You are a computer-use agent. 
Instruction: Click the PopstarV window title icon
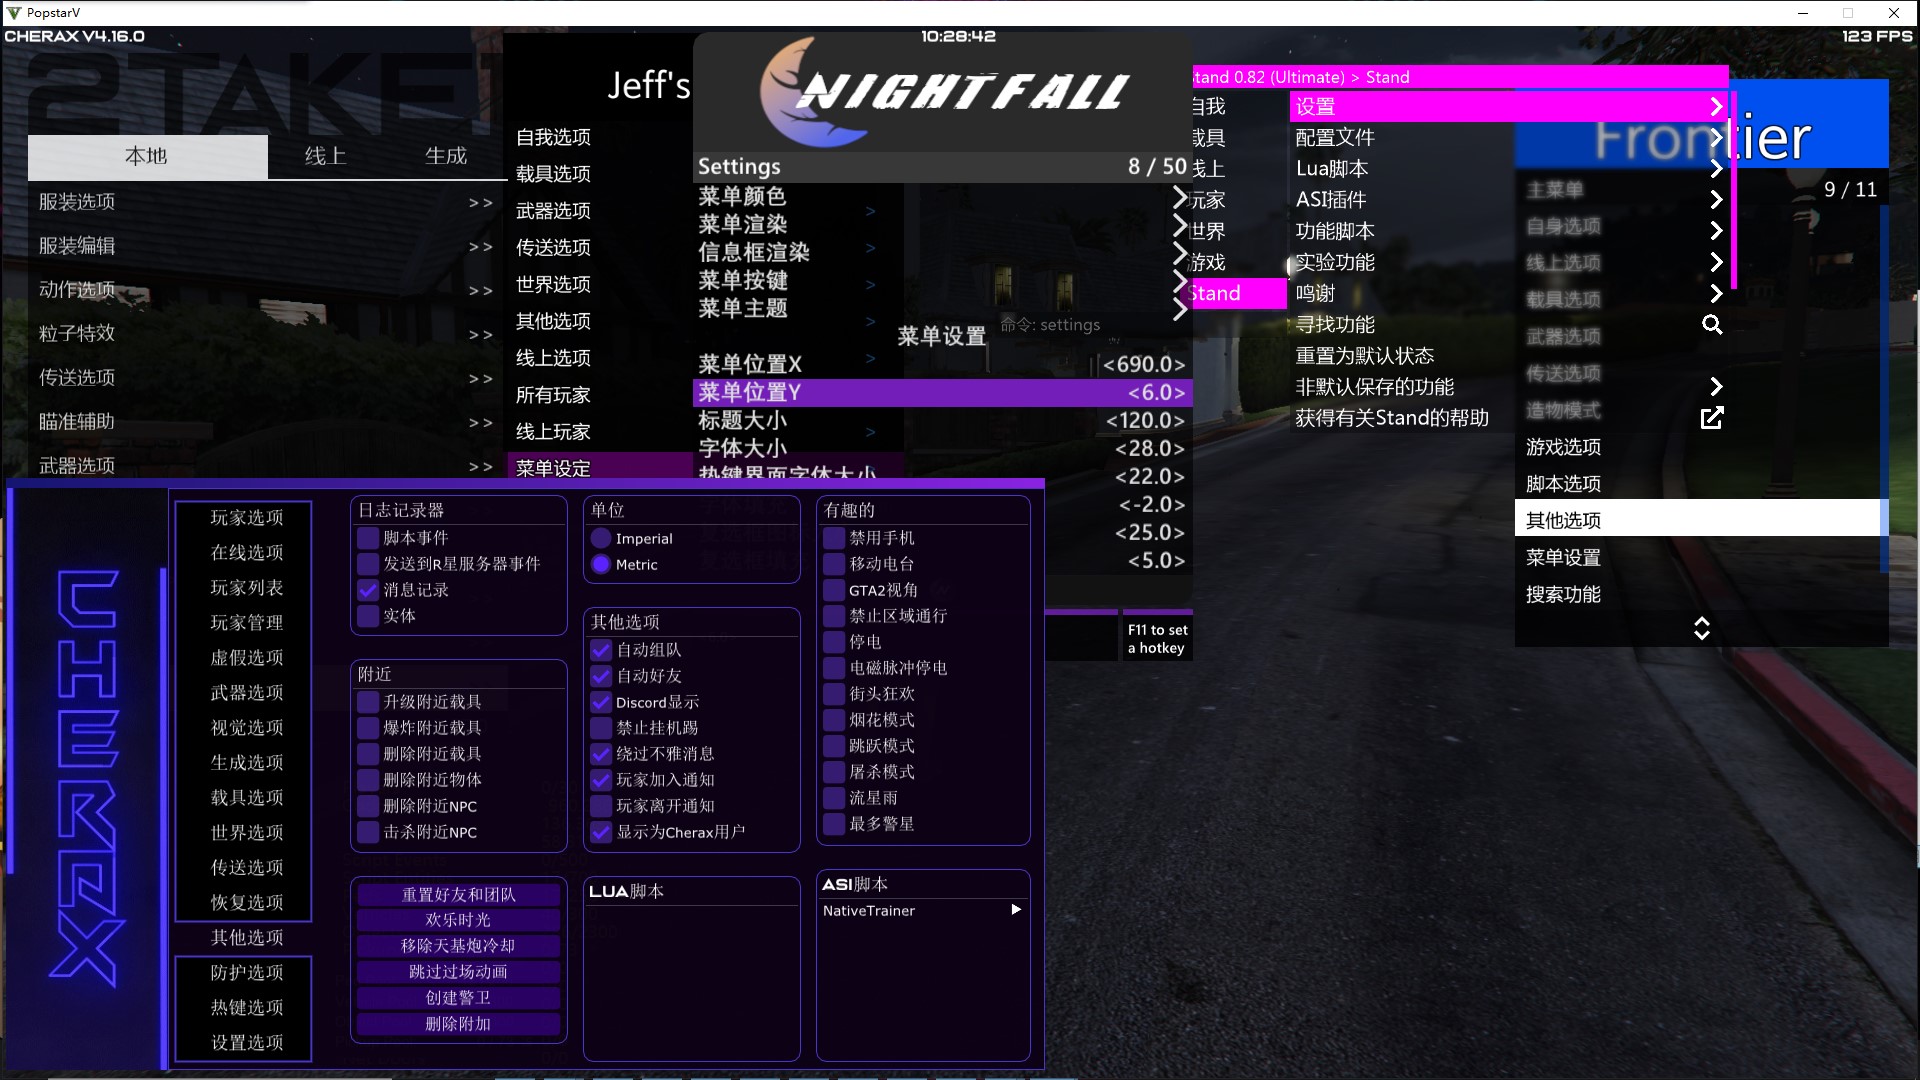tap(13, 13)
